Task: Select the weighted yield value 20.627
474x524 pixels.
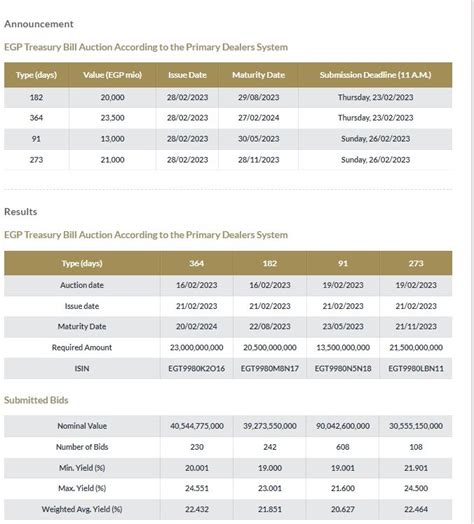Action: point(343,509)
